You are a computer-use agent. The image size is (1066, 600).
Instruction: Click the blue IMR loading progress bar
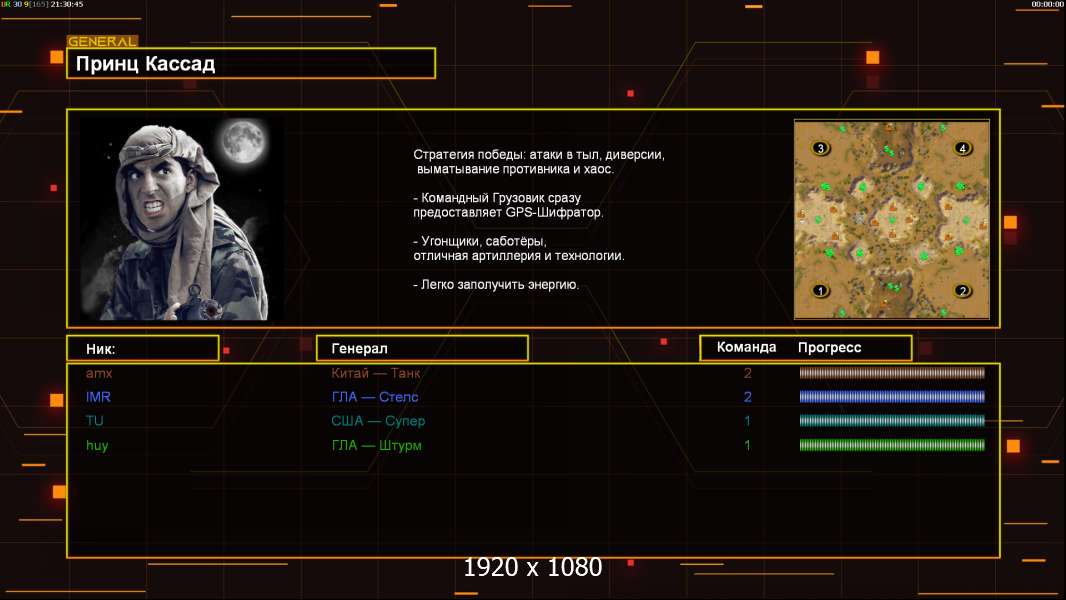[892, 397]
